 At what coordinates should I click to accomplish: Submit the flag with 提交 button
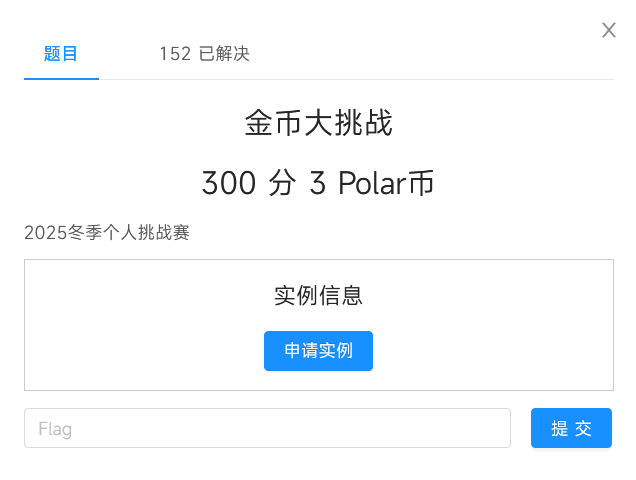pyautogui.click(x=571, y=428)
